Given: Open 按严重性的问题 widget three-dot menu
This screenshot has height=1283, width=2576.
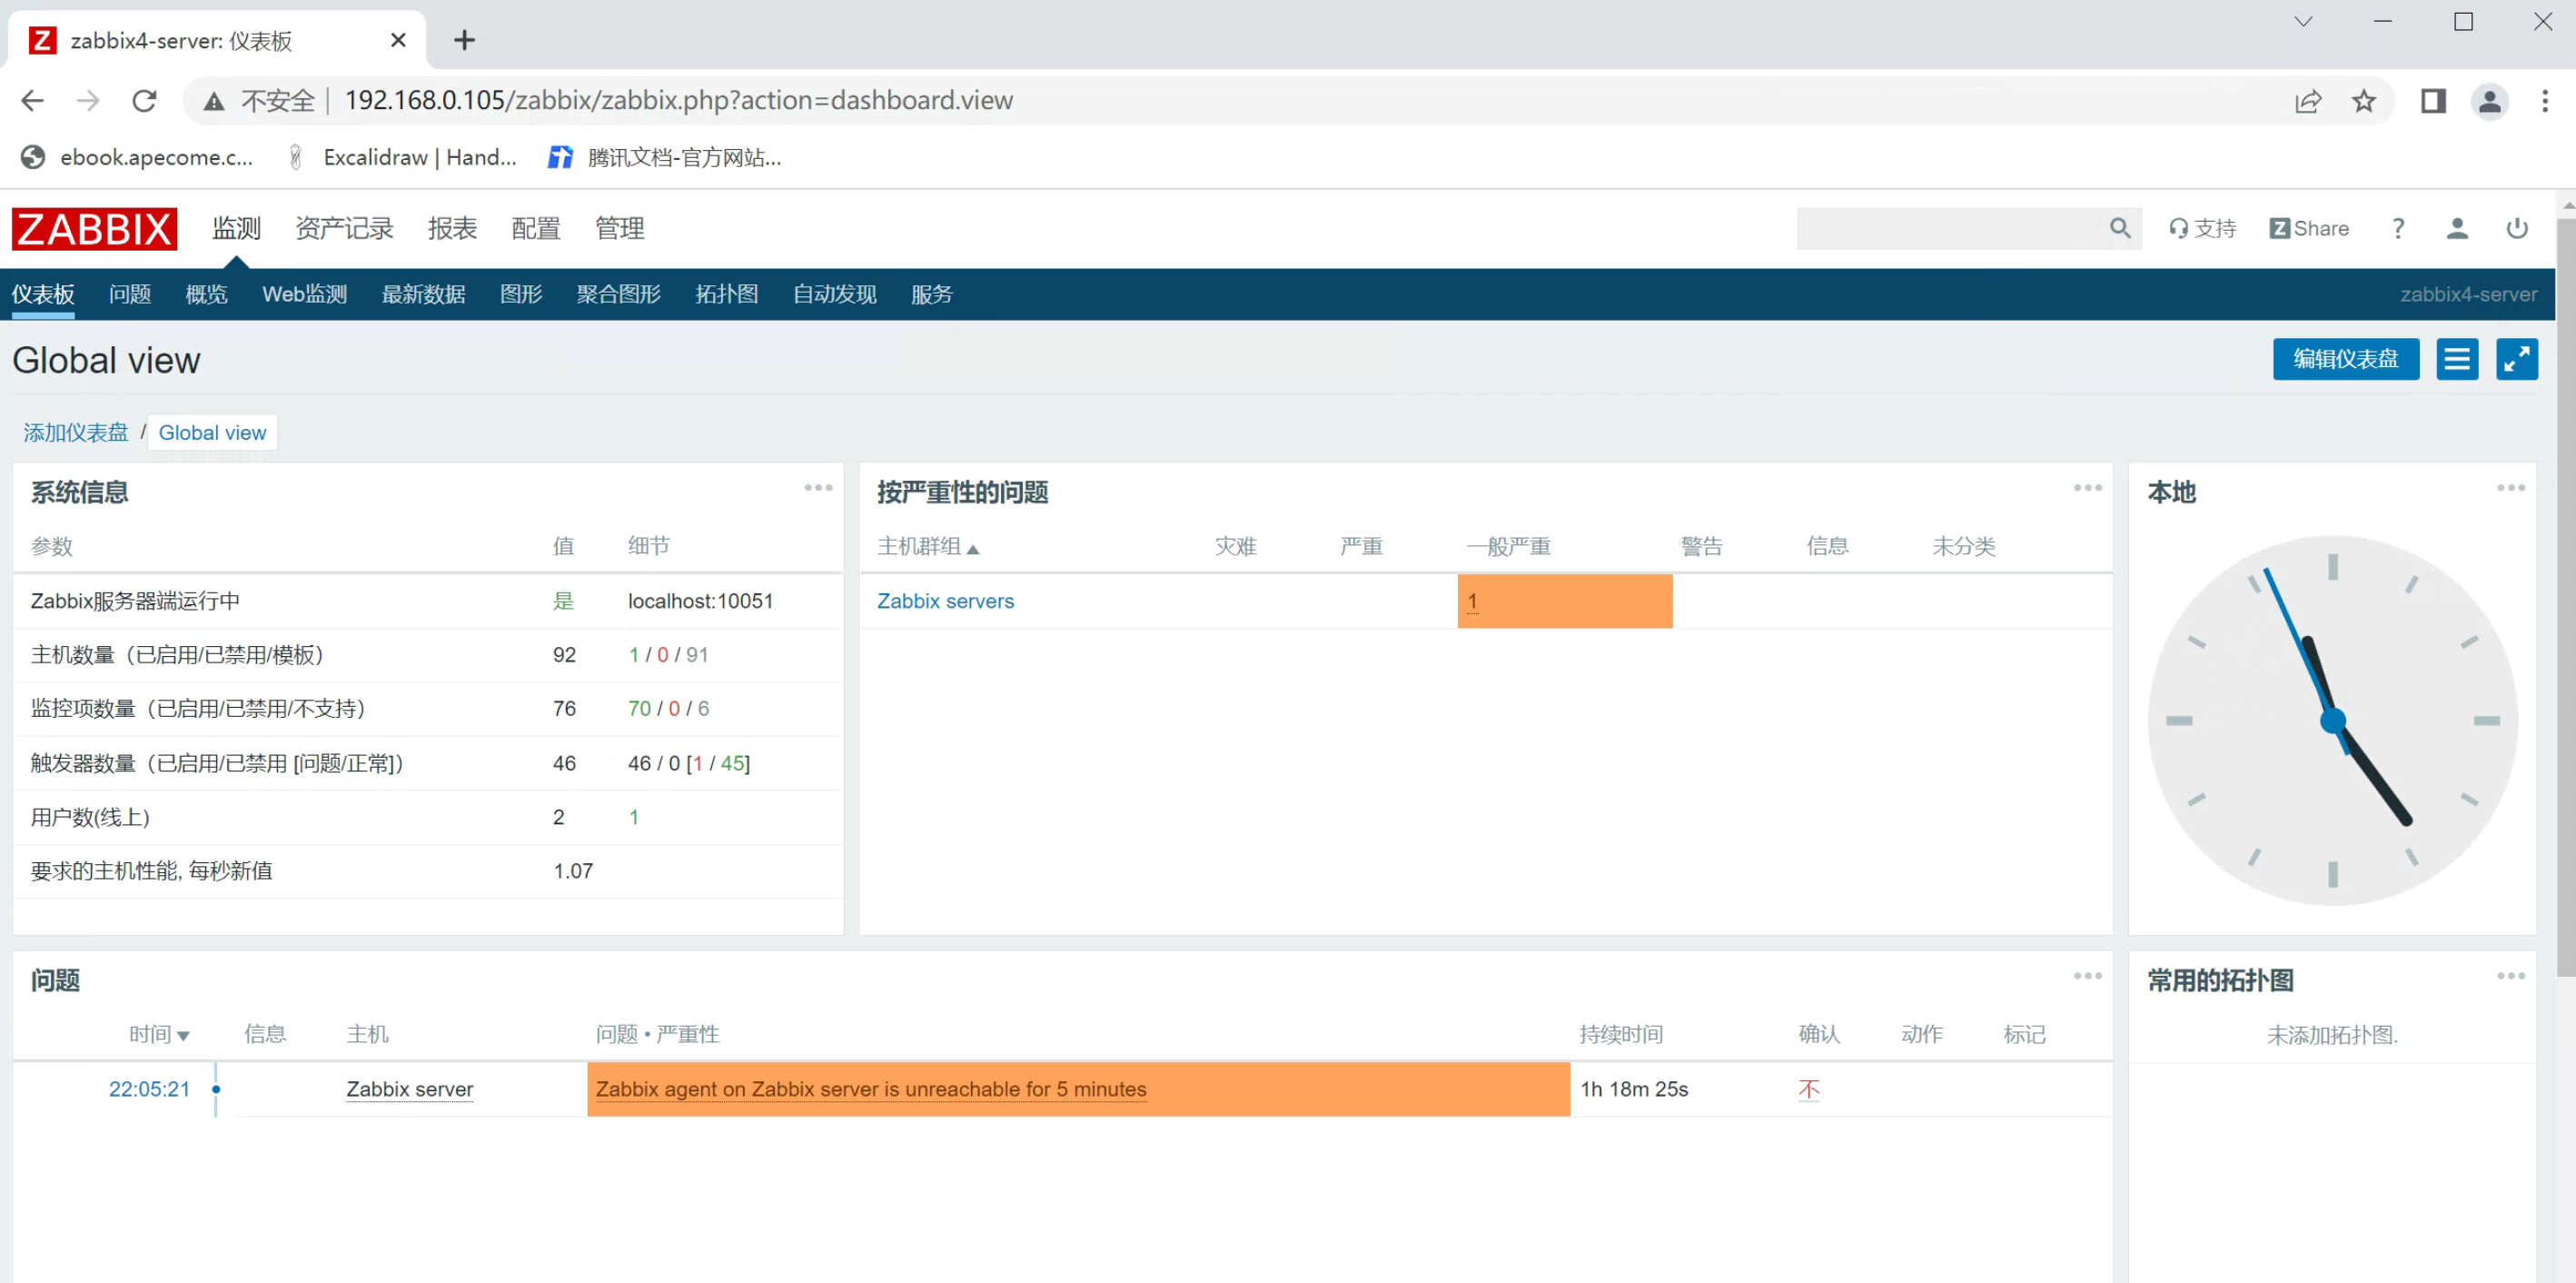Looking at the screenshot, I should [x=2087, y=488].
